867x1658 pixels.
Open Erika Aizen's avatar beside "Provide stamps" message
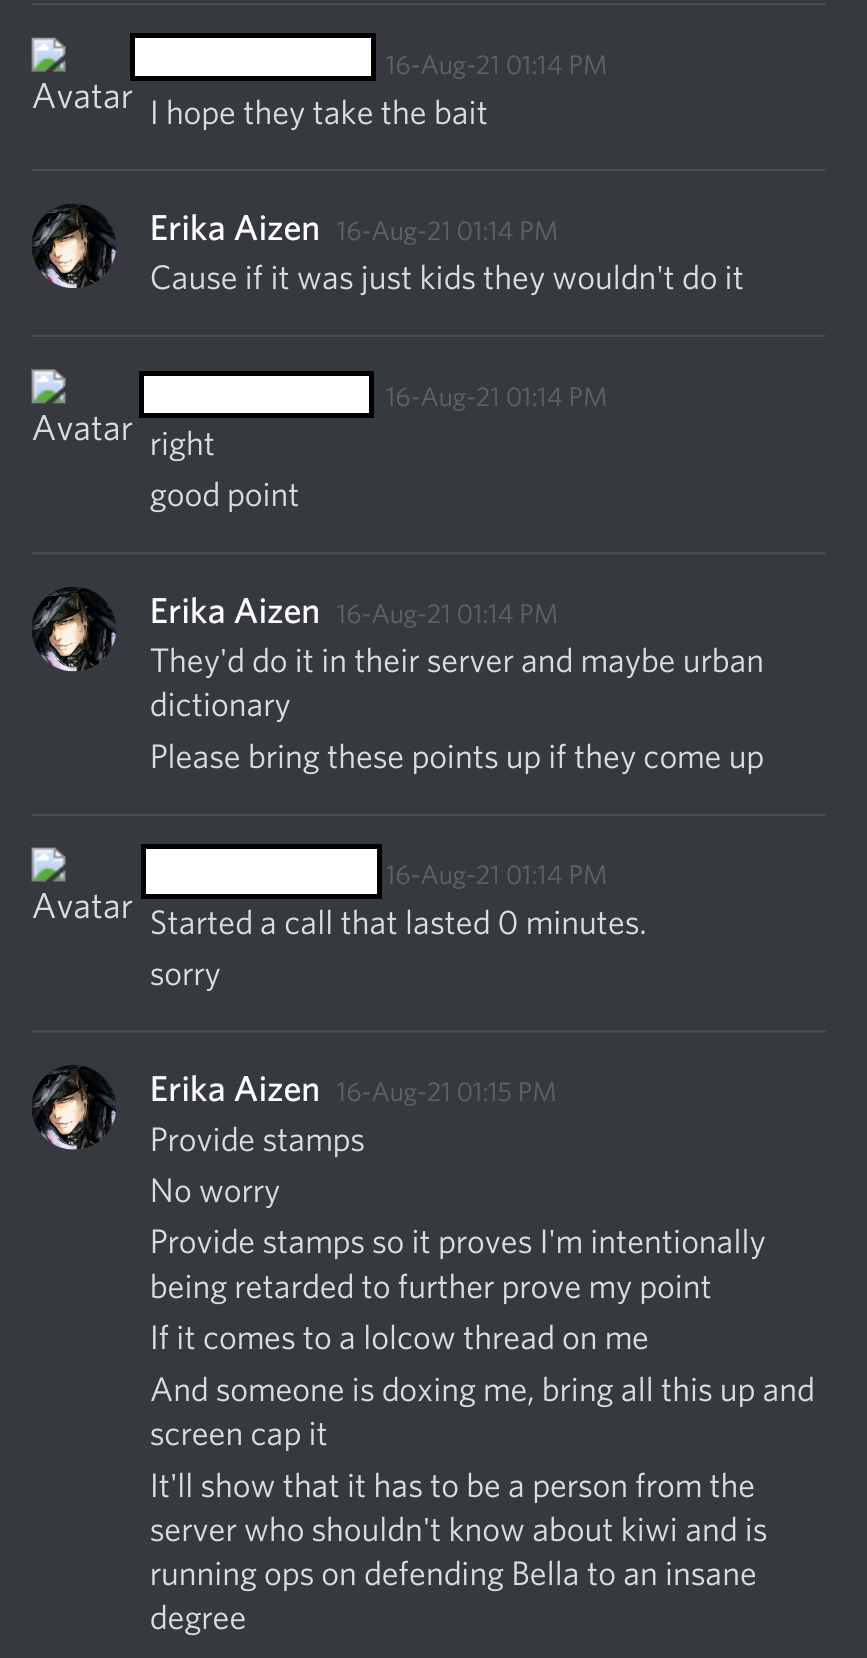(x=74, y=1107)
